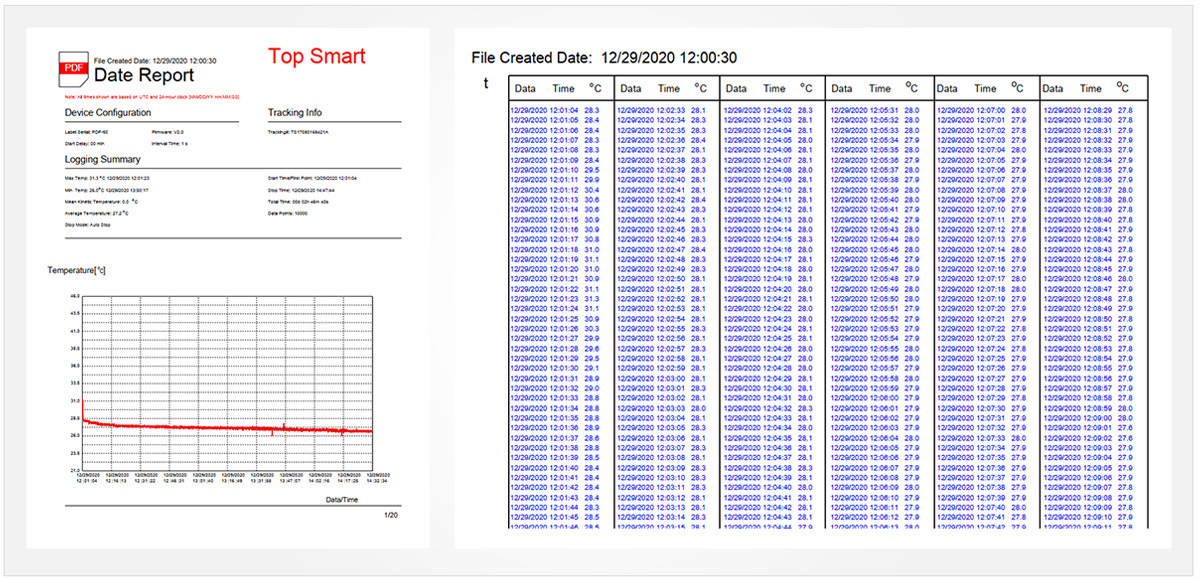Select the "Date Report" title
Screen dimensions: 1200x580
pyautogui.click(x=144, y=75)
